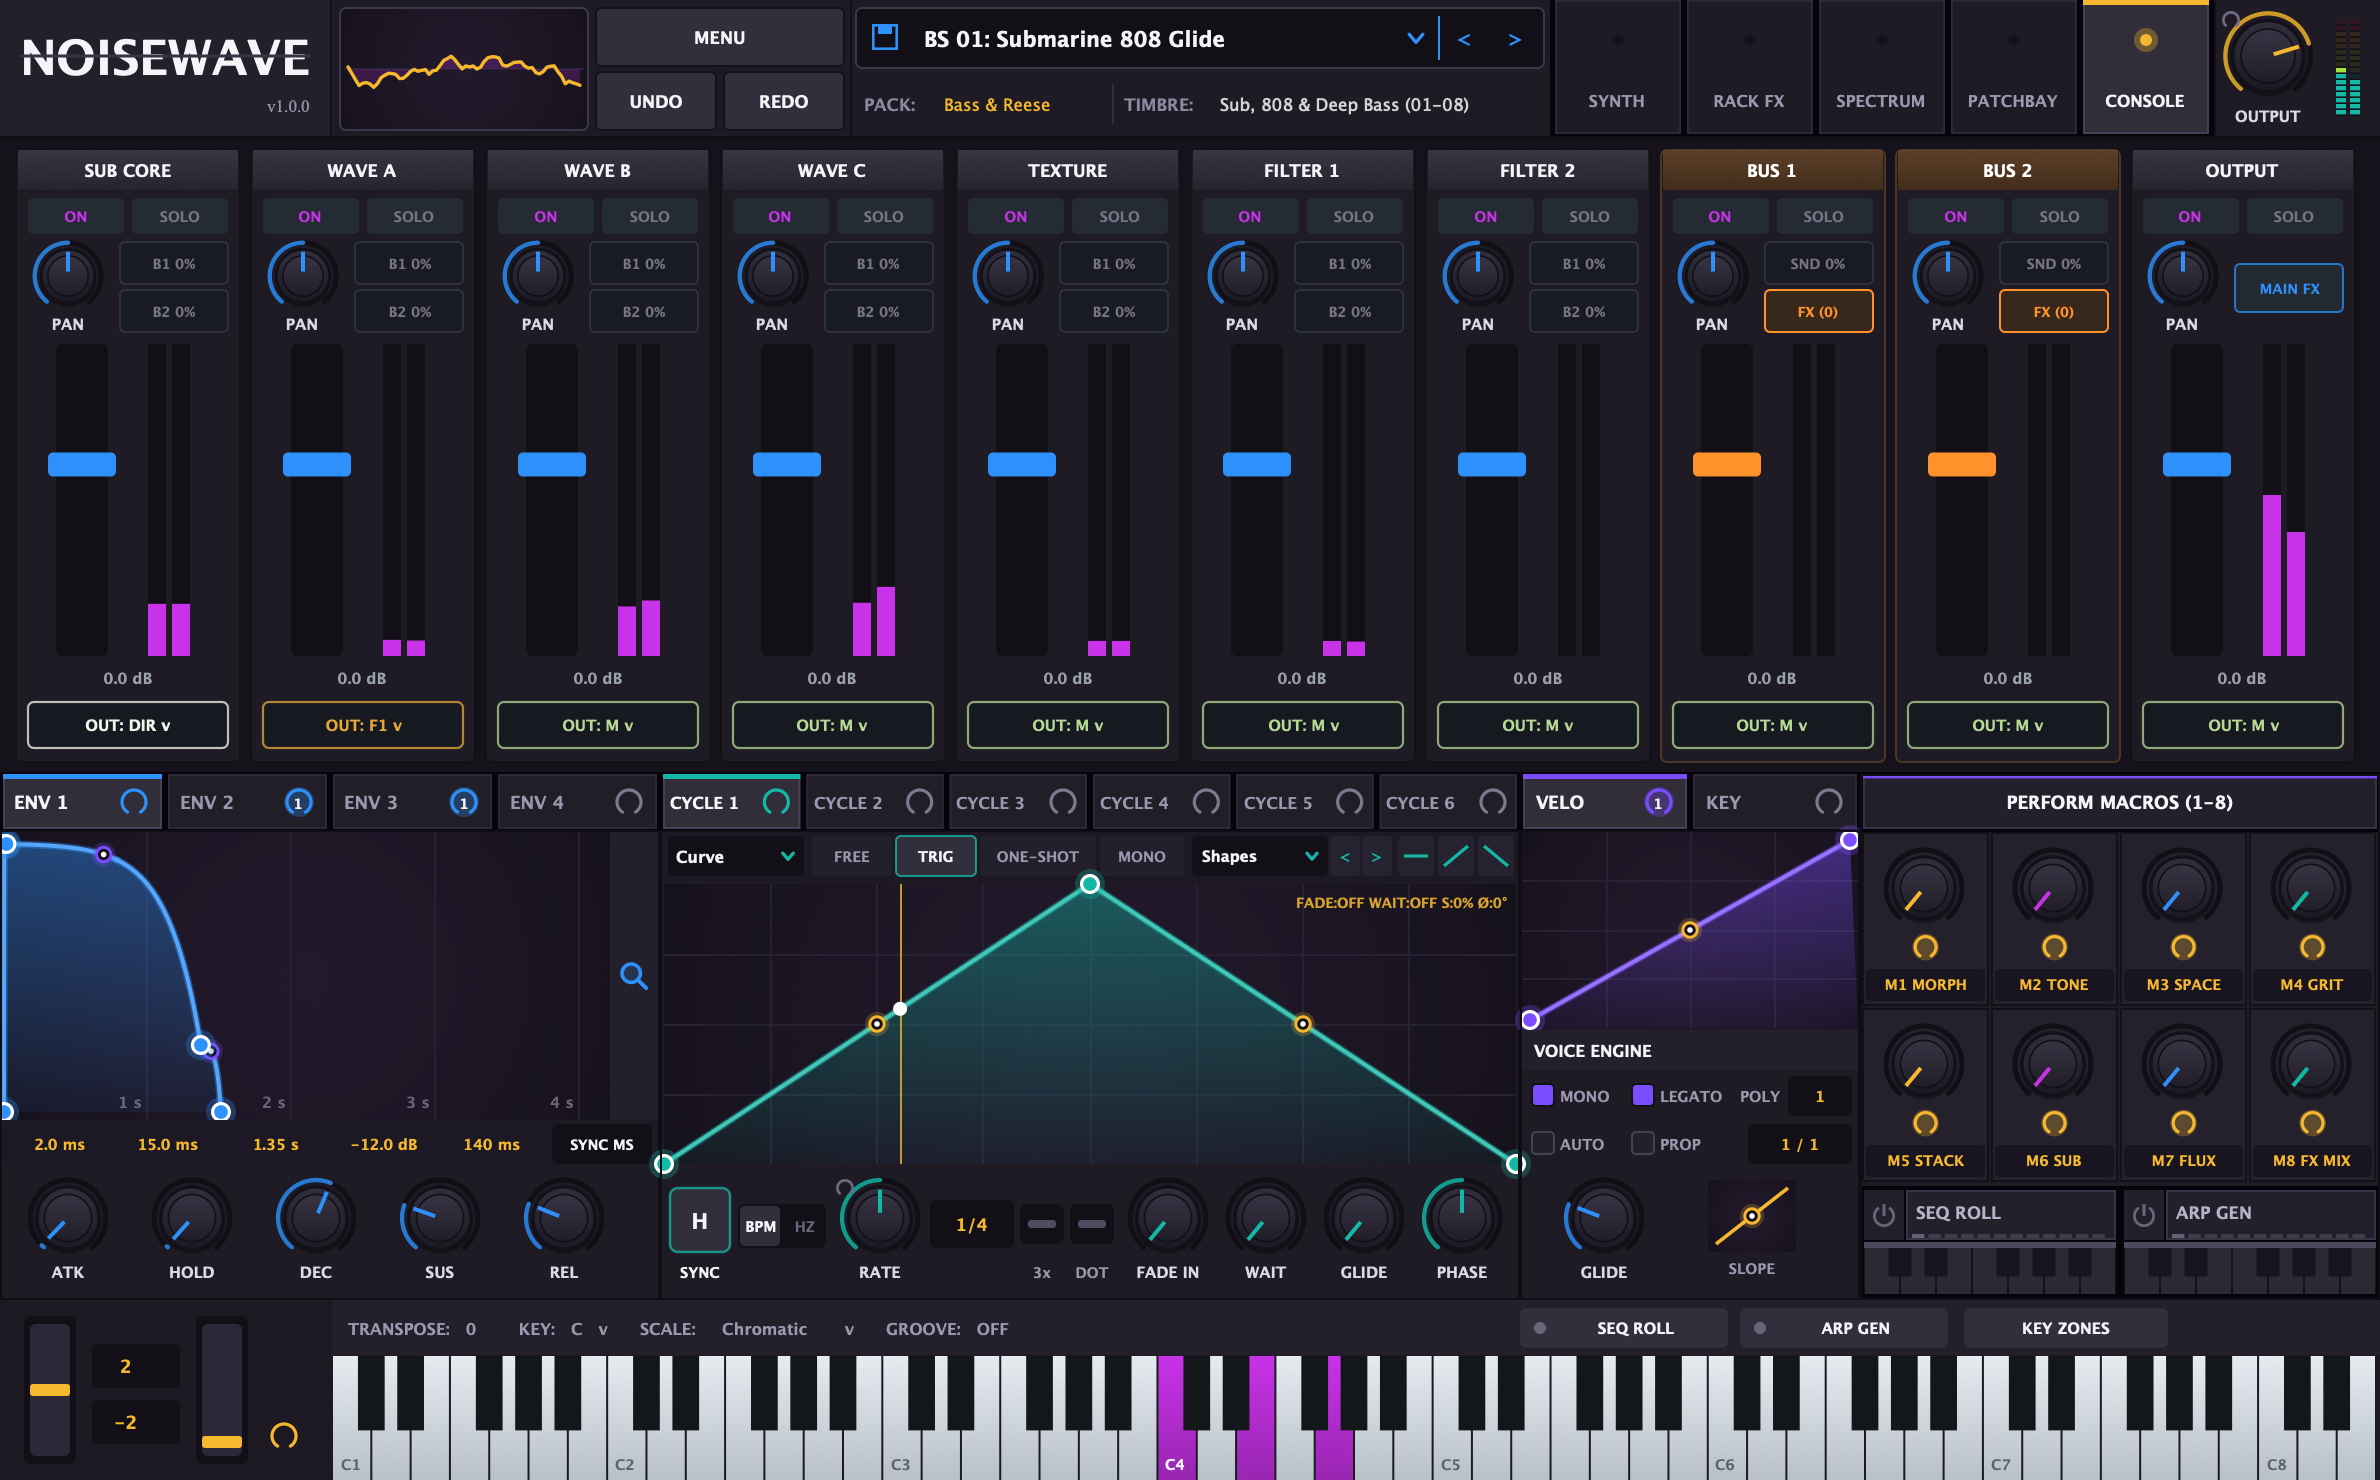
Task: Select the ENV 2 tab
Action: (x=246, y=802)
